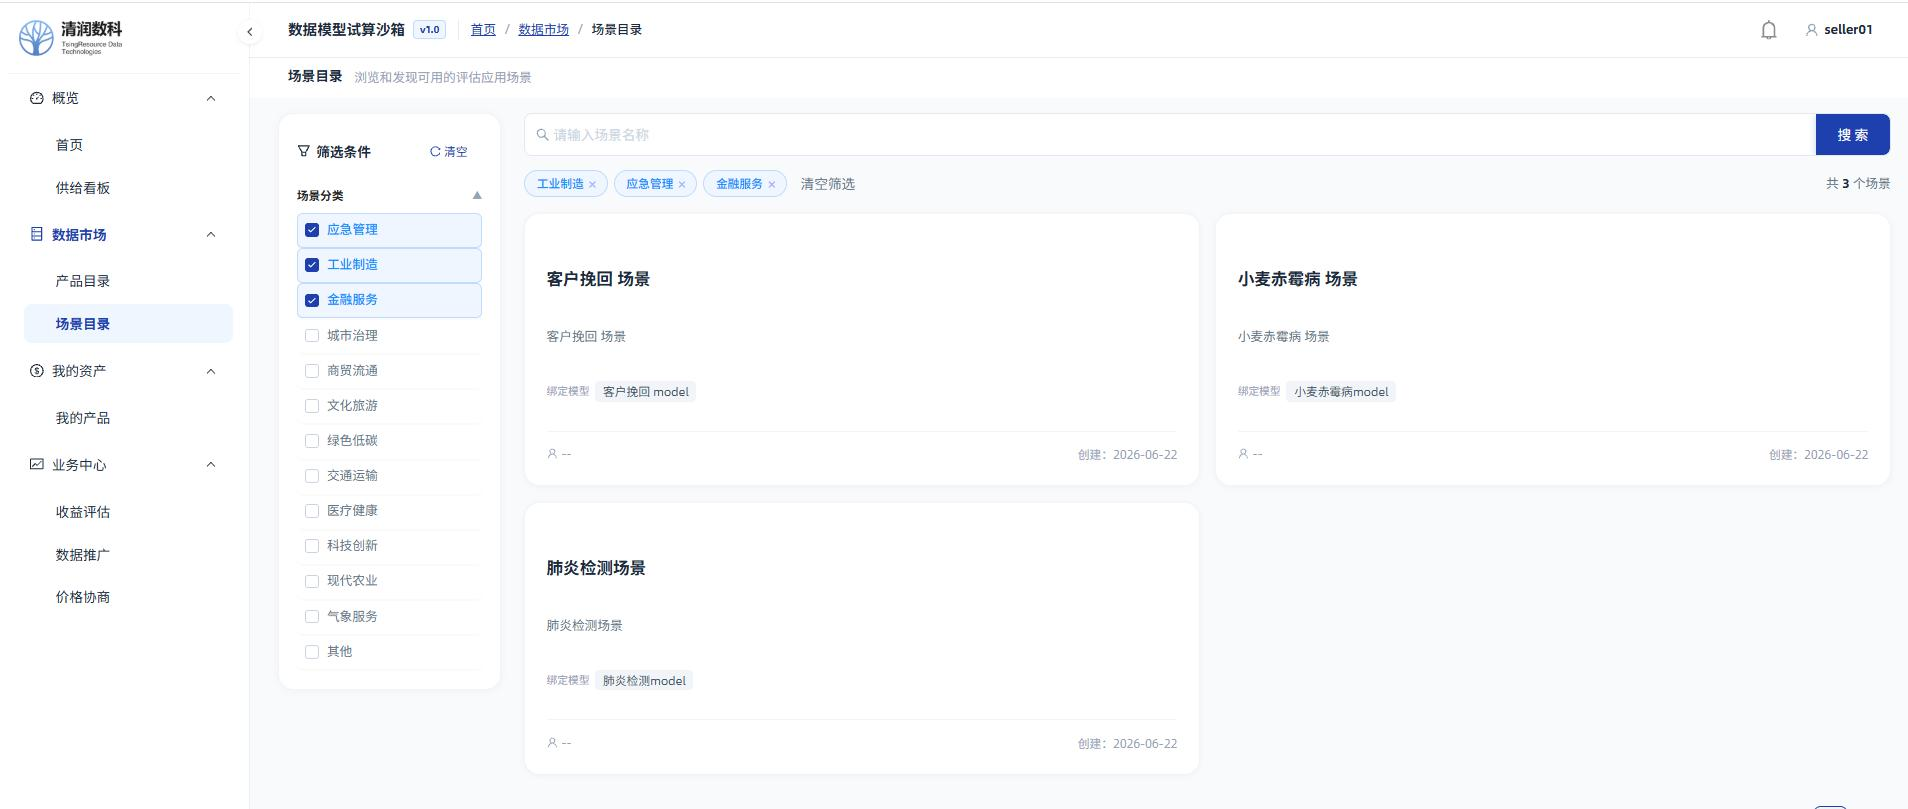Click the 我的资产 coin icon
1908x809 pixels.
[37, 371]
